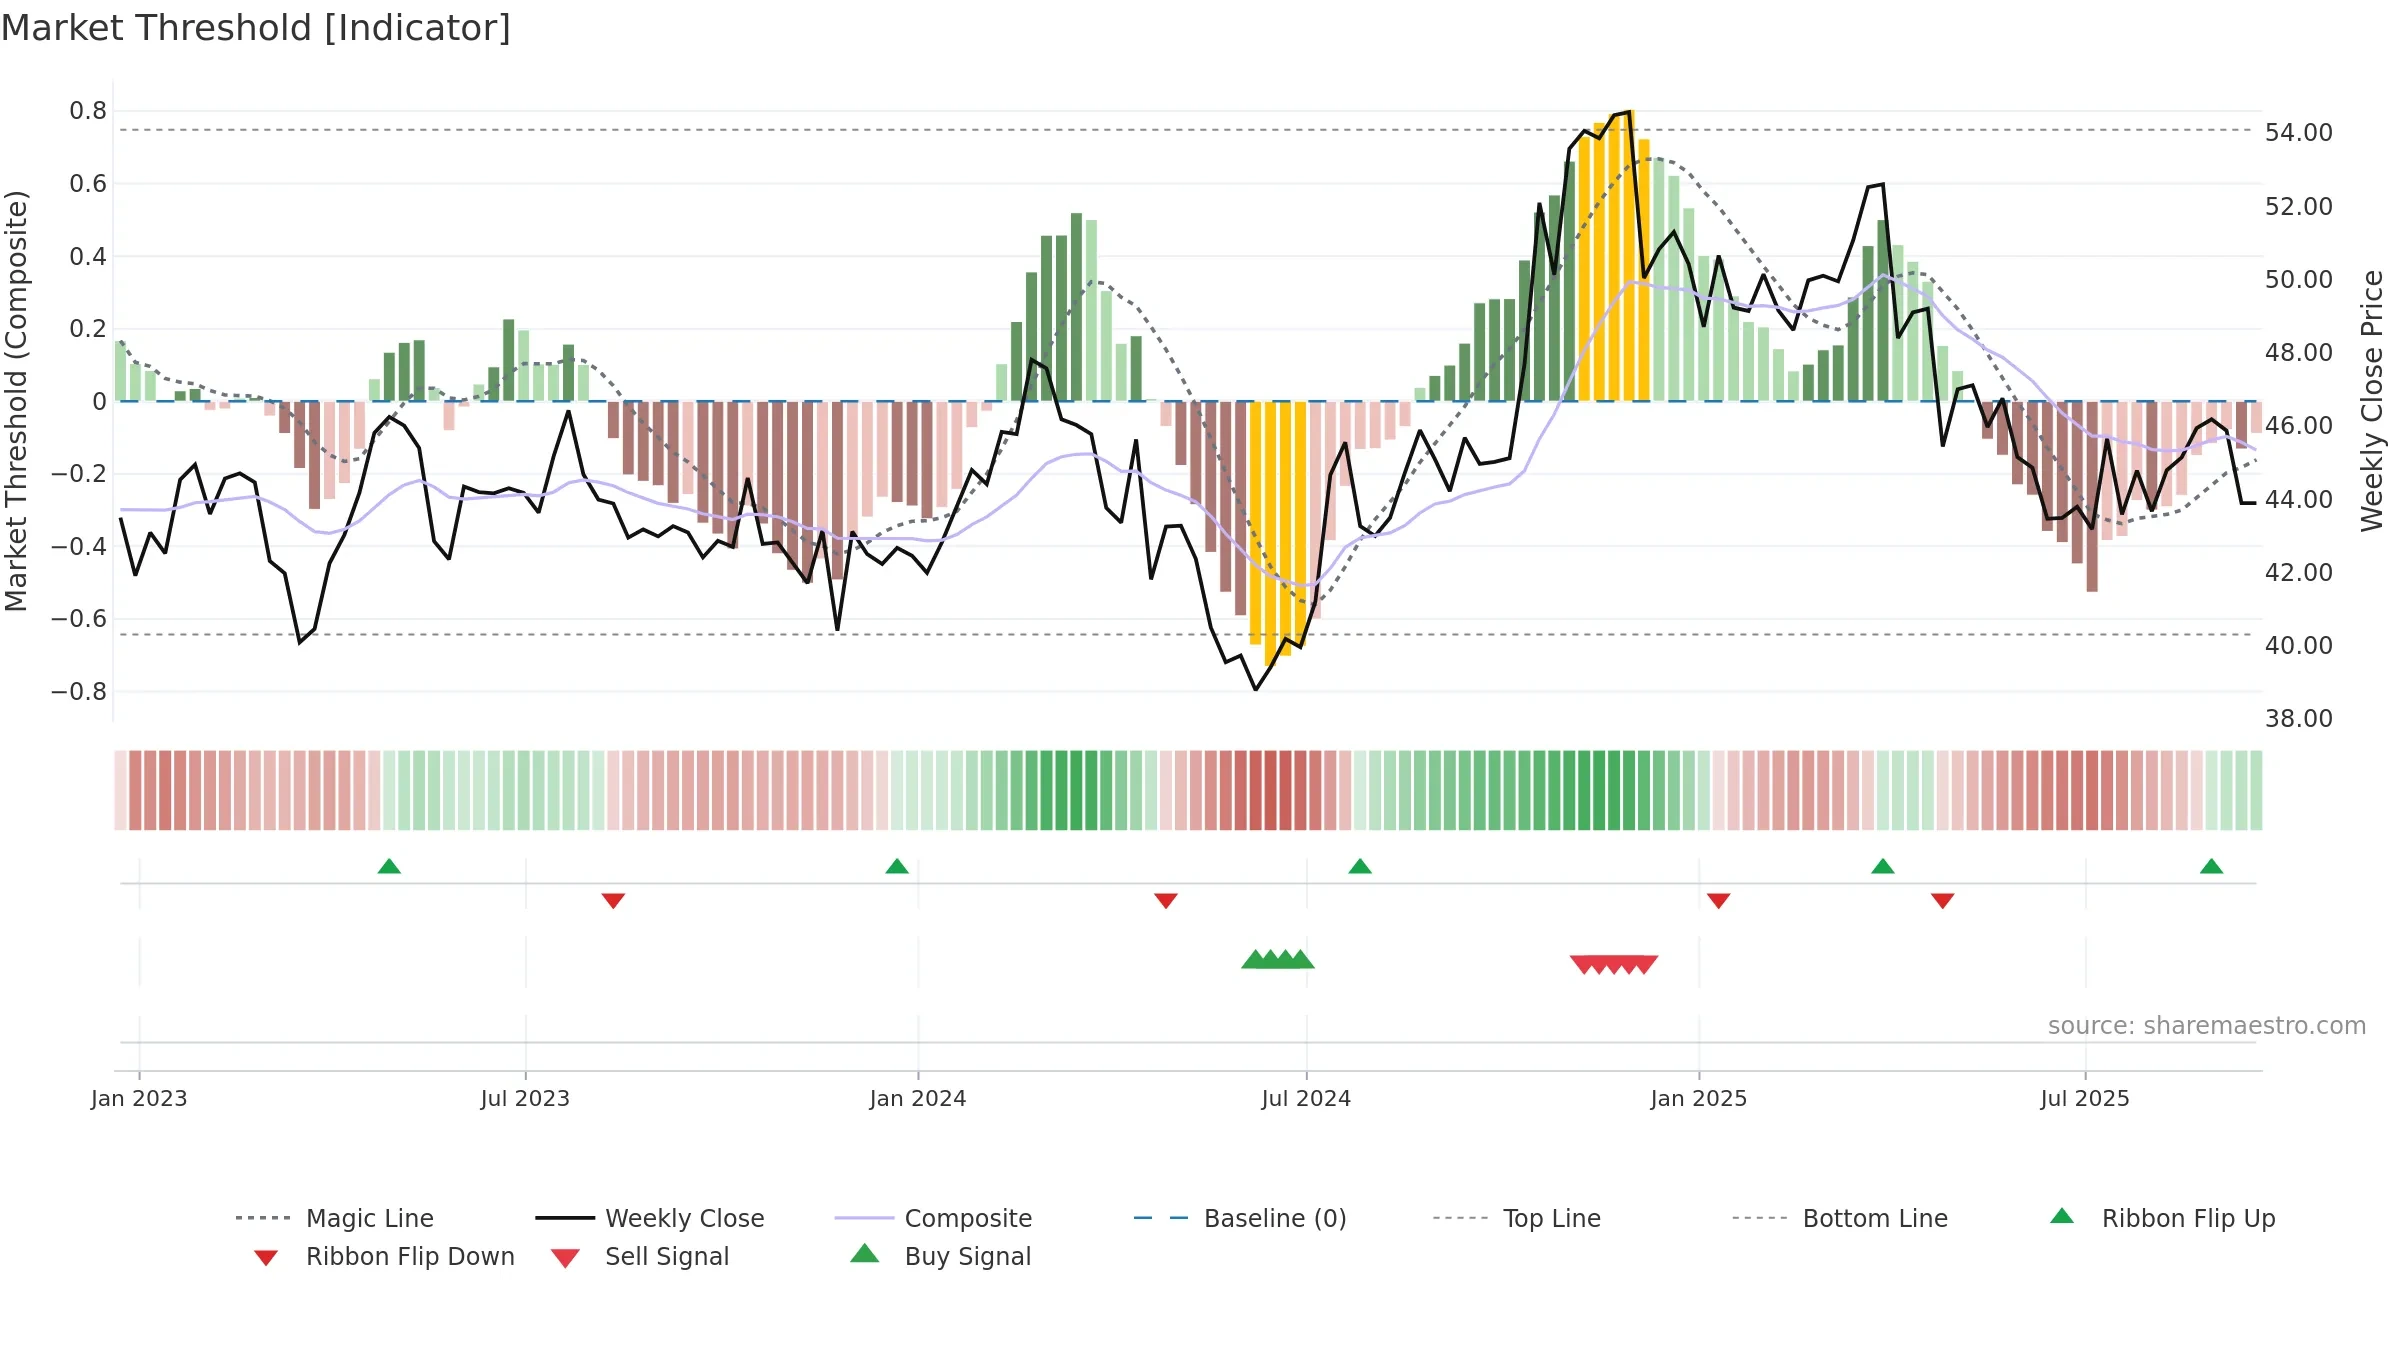Viewport: 2400px width, 1350px height.
Task: Click the black line swatch beside Weekly Close
Action: (x=565, y=1218)
